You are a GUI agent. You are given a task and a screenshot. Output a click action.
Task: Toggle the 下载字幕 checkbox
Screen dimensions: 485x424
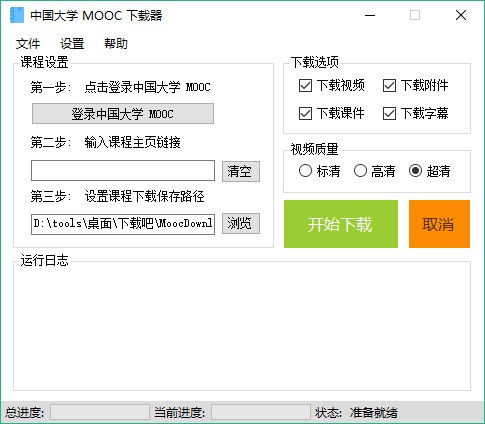tap(389, 114)
